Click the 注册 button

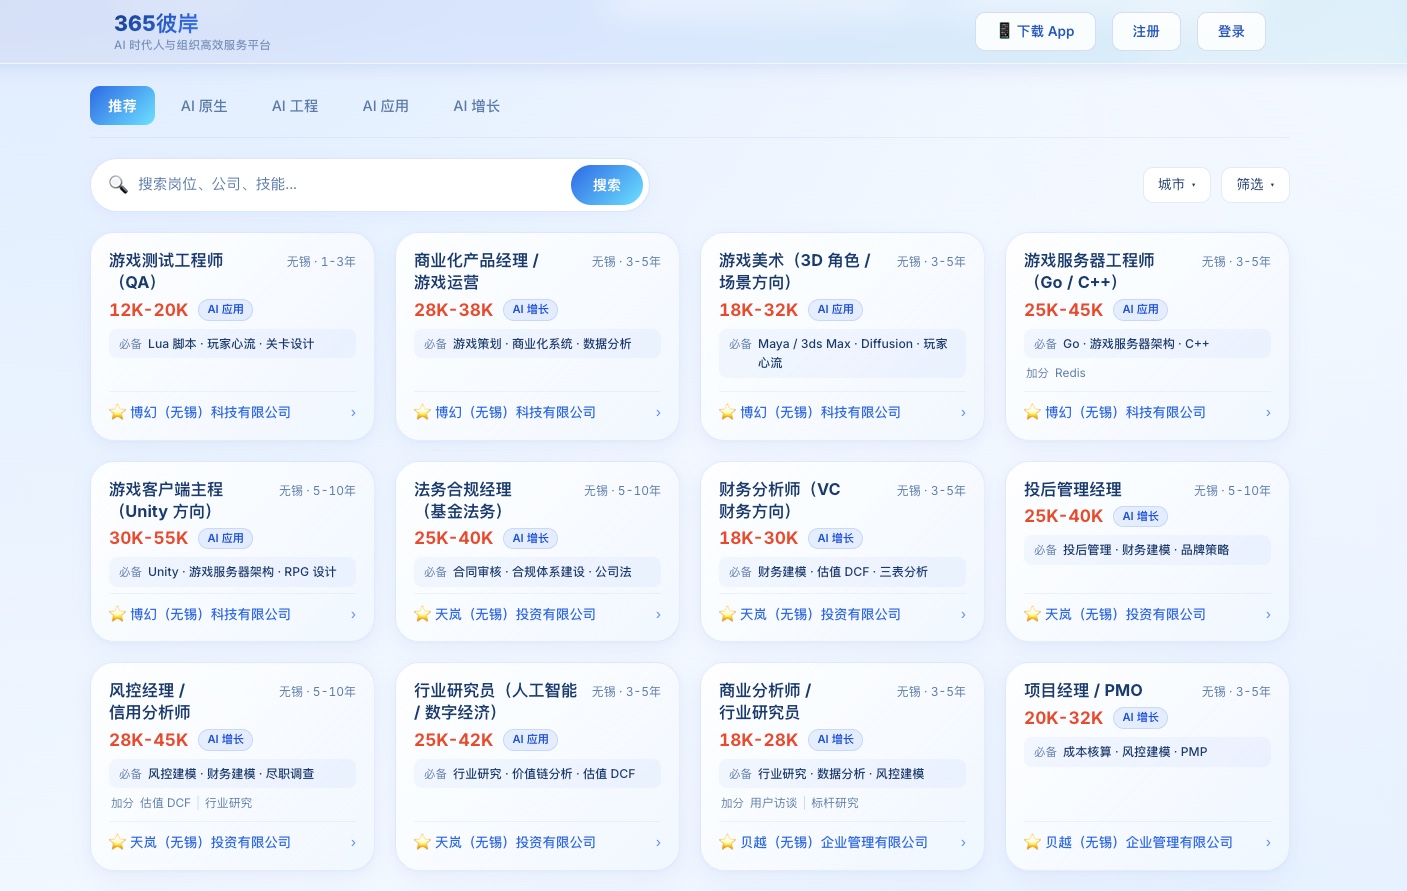click(1146, 31)
